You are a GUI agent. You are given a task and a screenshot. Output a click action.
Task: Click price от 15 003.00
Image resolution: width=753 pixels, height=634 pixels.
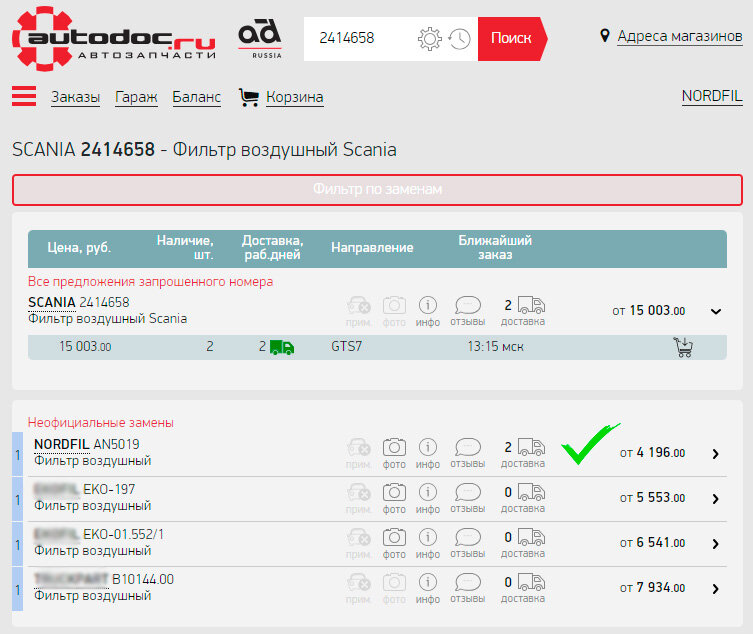(x=649, y=311)
